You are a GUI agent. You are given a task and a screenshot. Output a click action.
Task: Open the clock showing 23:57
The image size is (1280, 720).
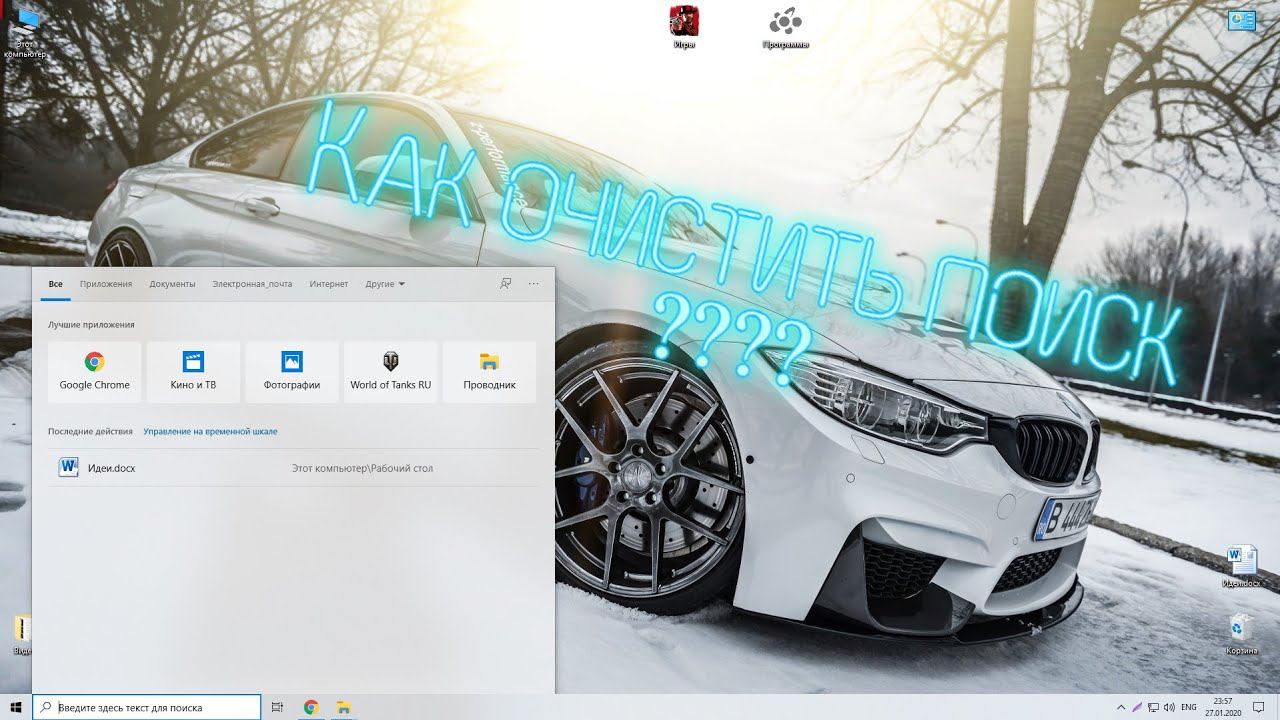[1222, 707]
